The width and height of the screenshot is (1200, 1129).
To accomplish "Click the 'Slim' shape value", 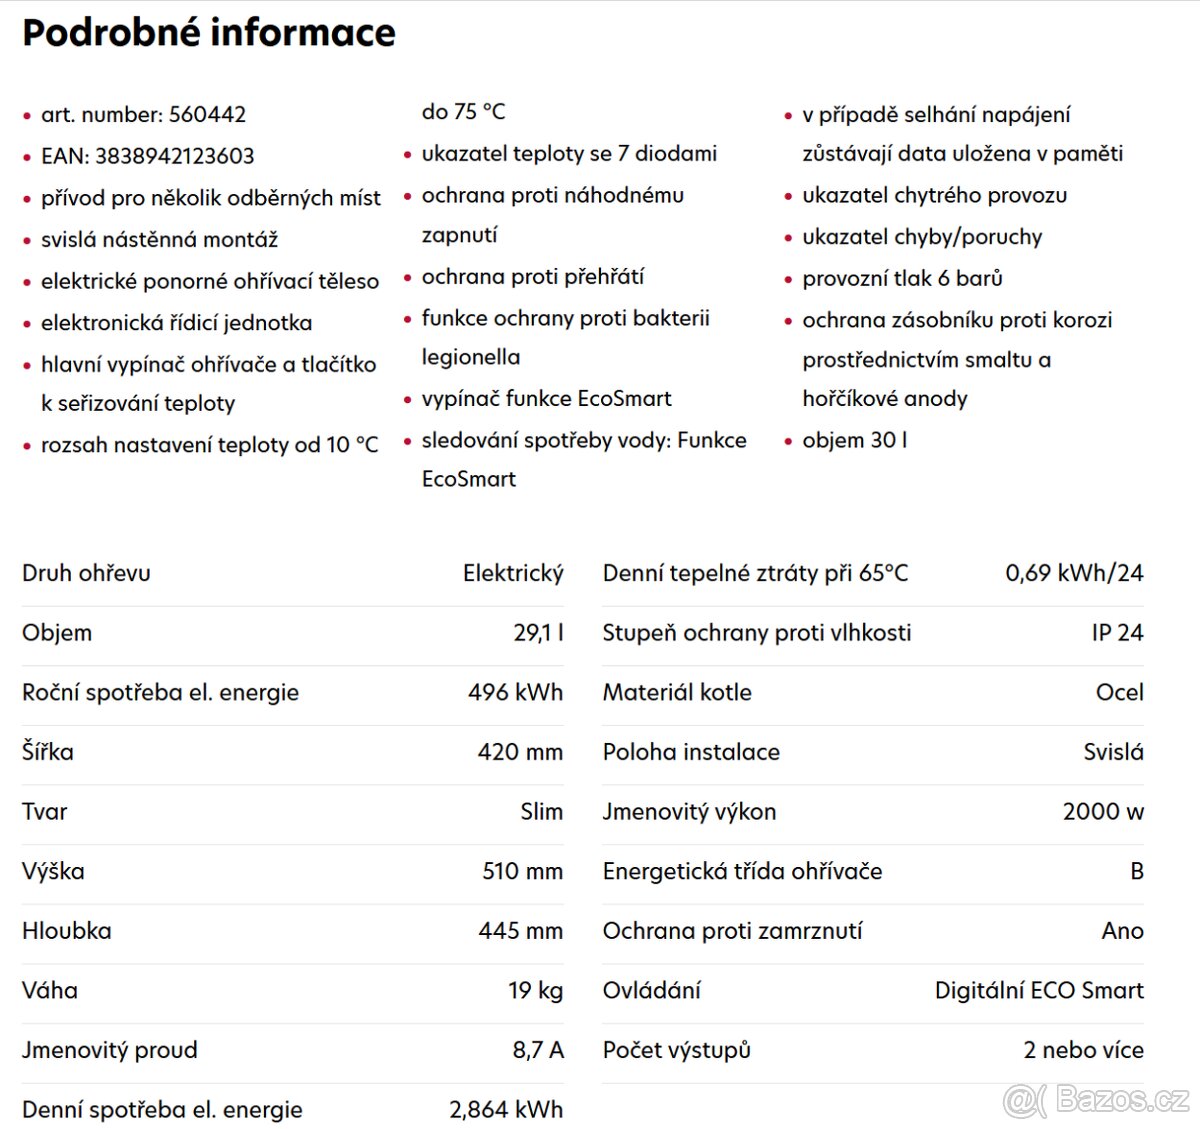I will 541,812.
